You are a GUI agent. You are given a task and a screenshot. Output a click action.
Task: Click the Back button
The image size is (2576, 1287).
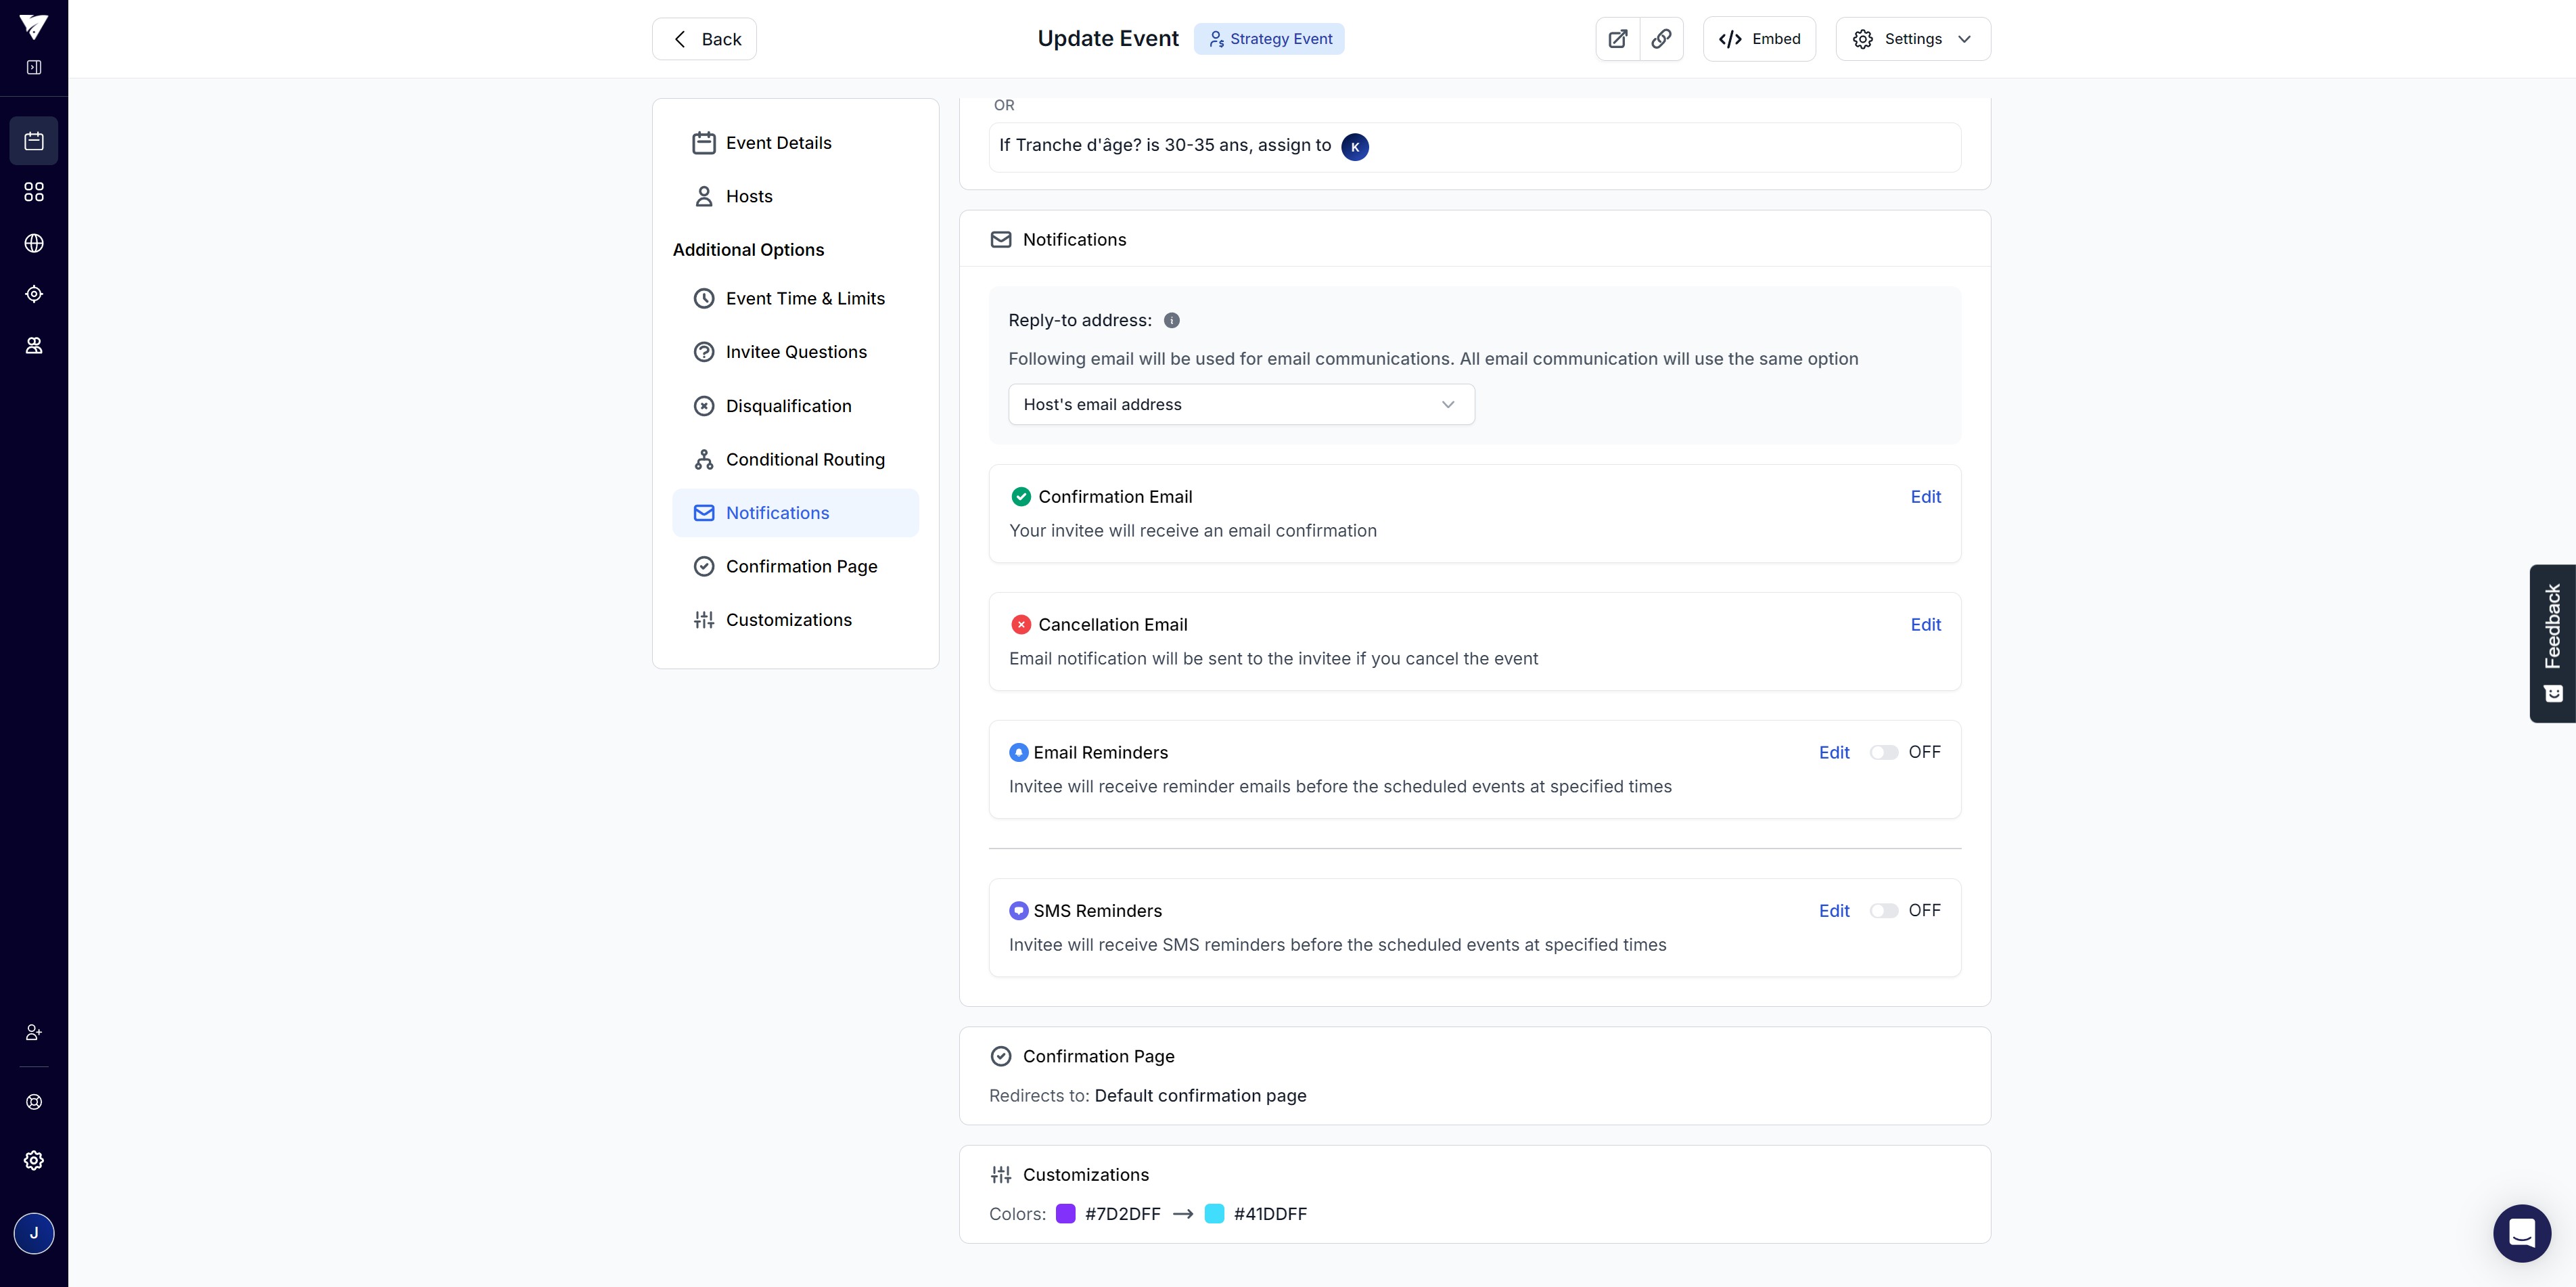click(x=704, y=39)
